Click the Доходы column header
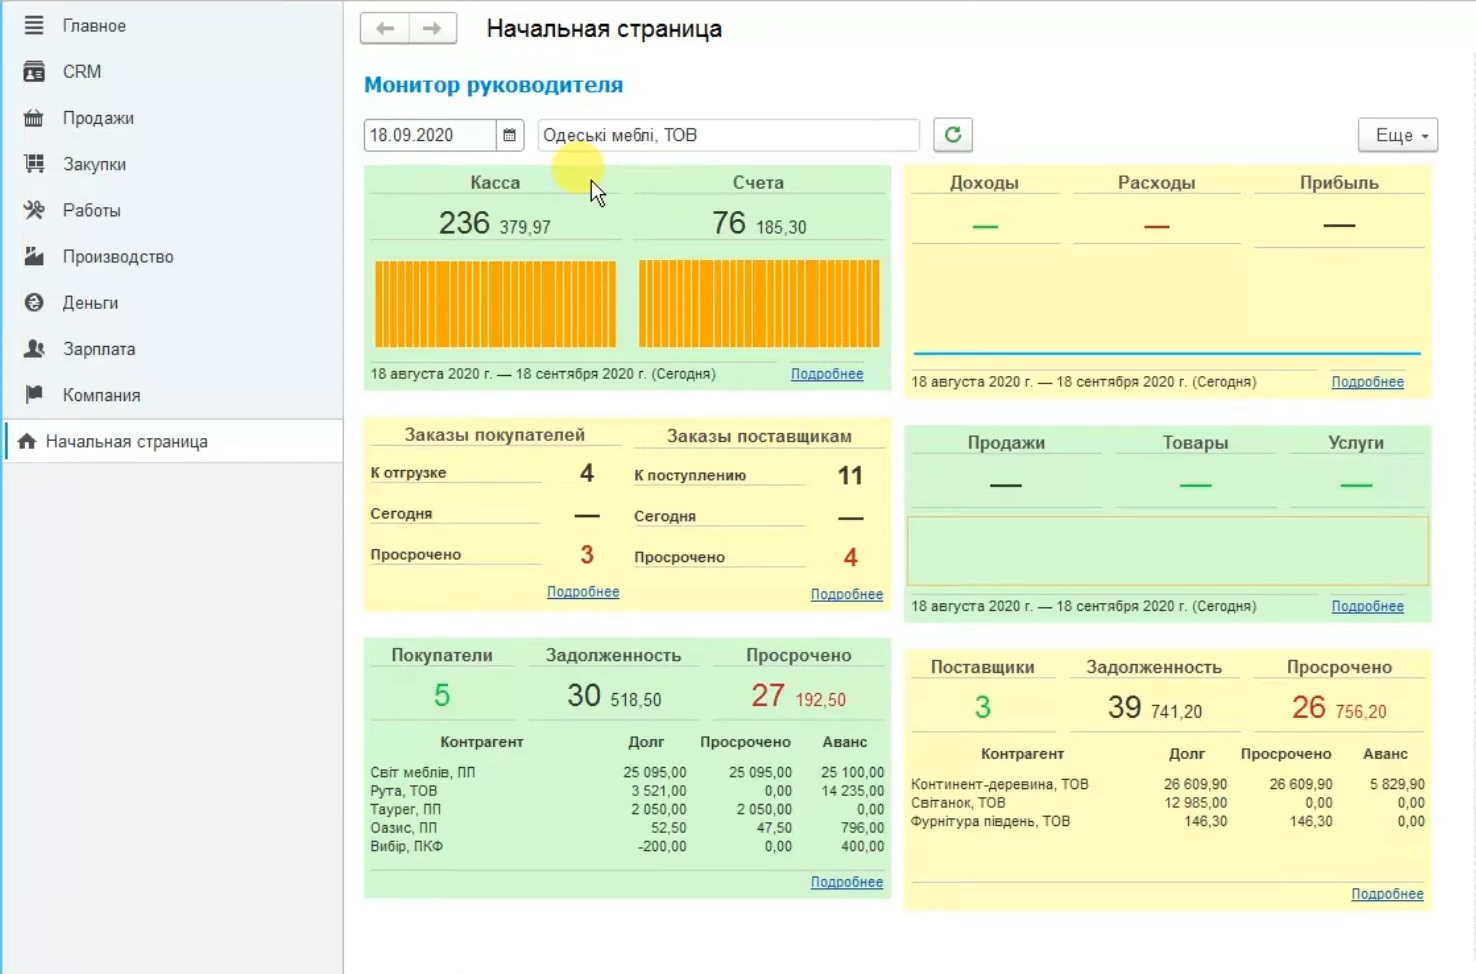 [984, 182]
